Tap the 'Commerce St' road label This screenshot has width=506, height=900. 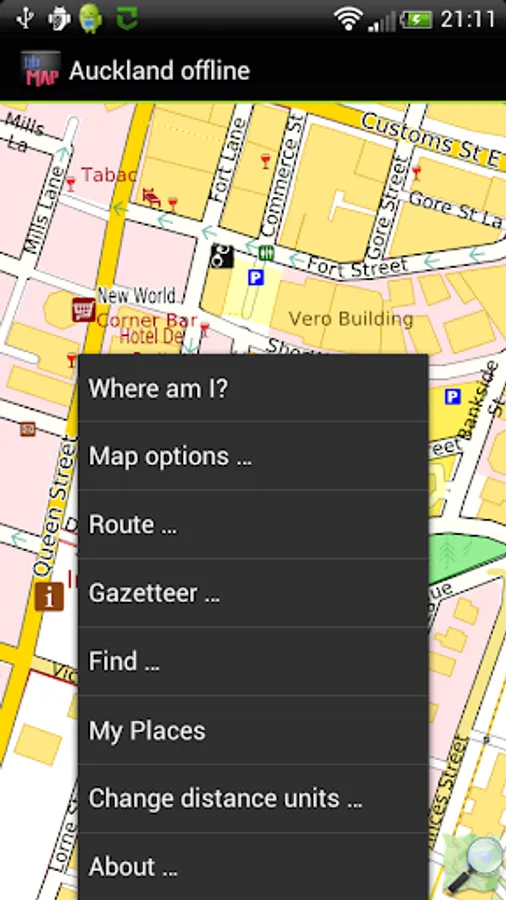pyautogui.click(x=282, y=175)
